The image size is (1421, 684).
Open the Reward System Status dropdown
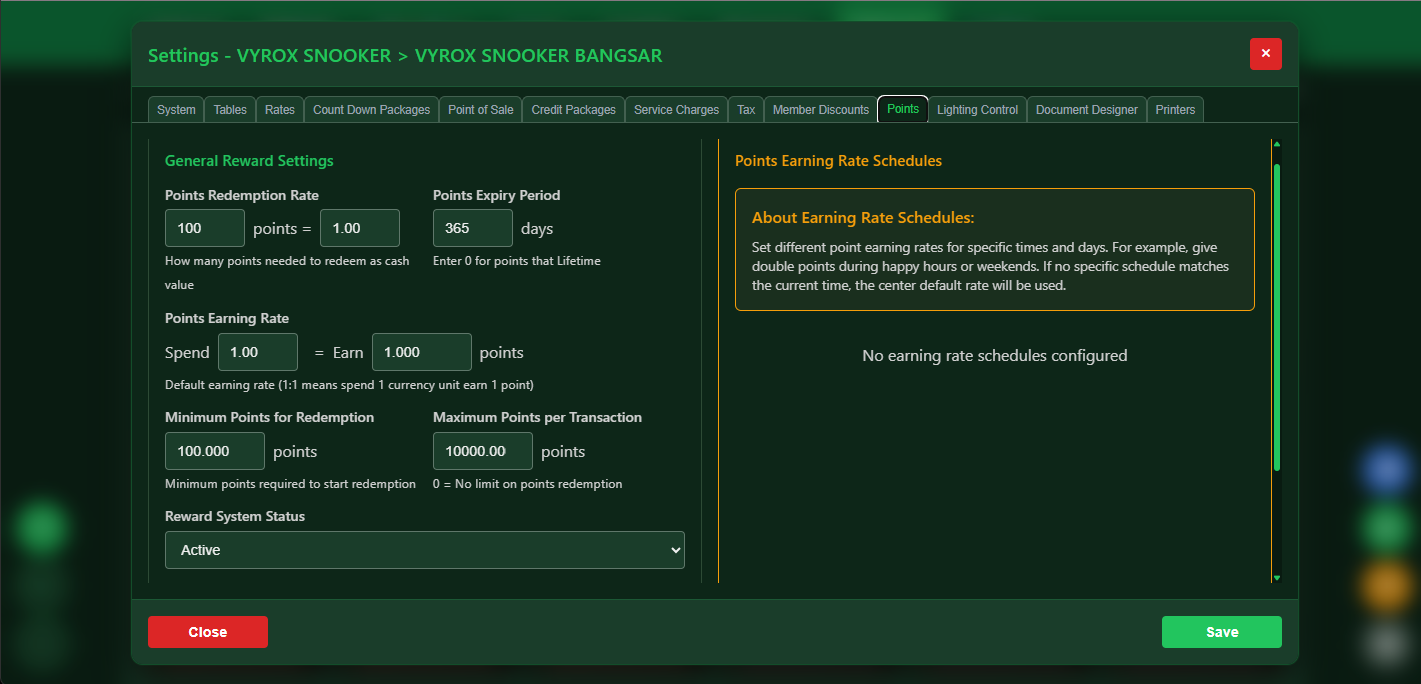click(424, 550)
